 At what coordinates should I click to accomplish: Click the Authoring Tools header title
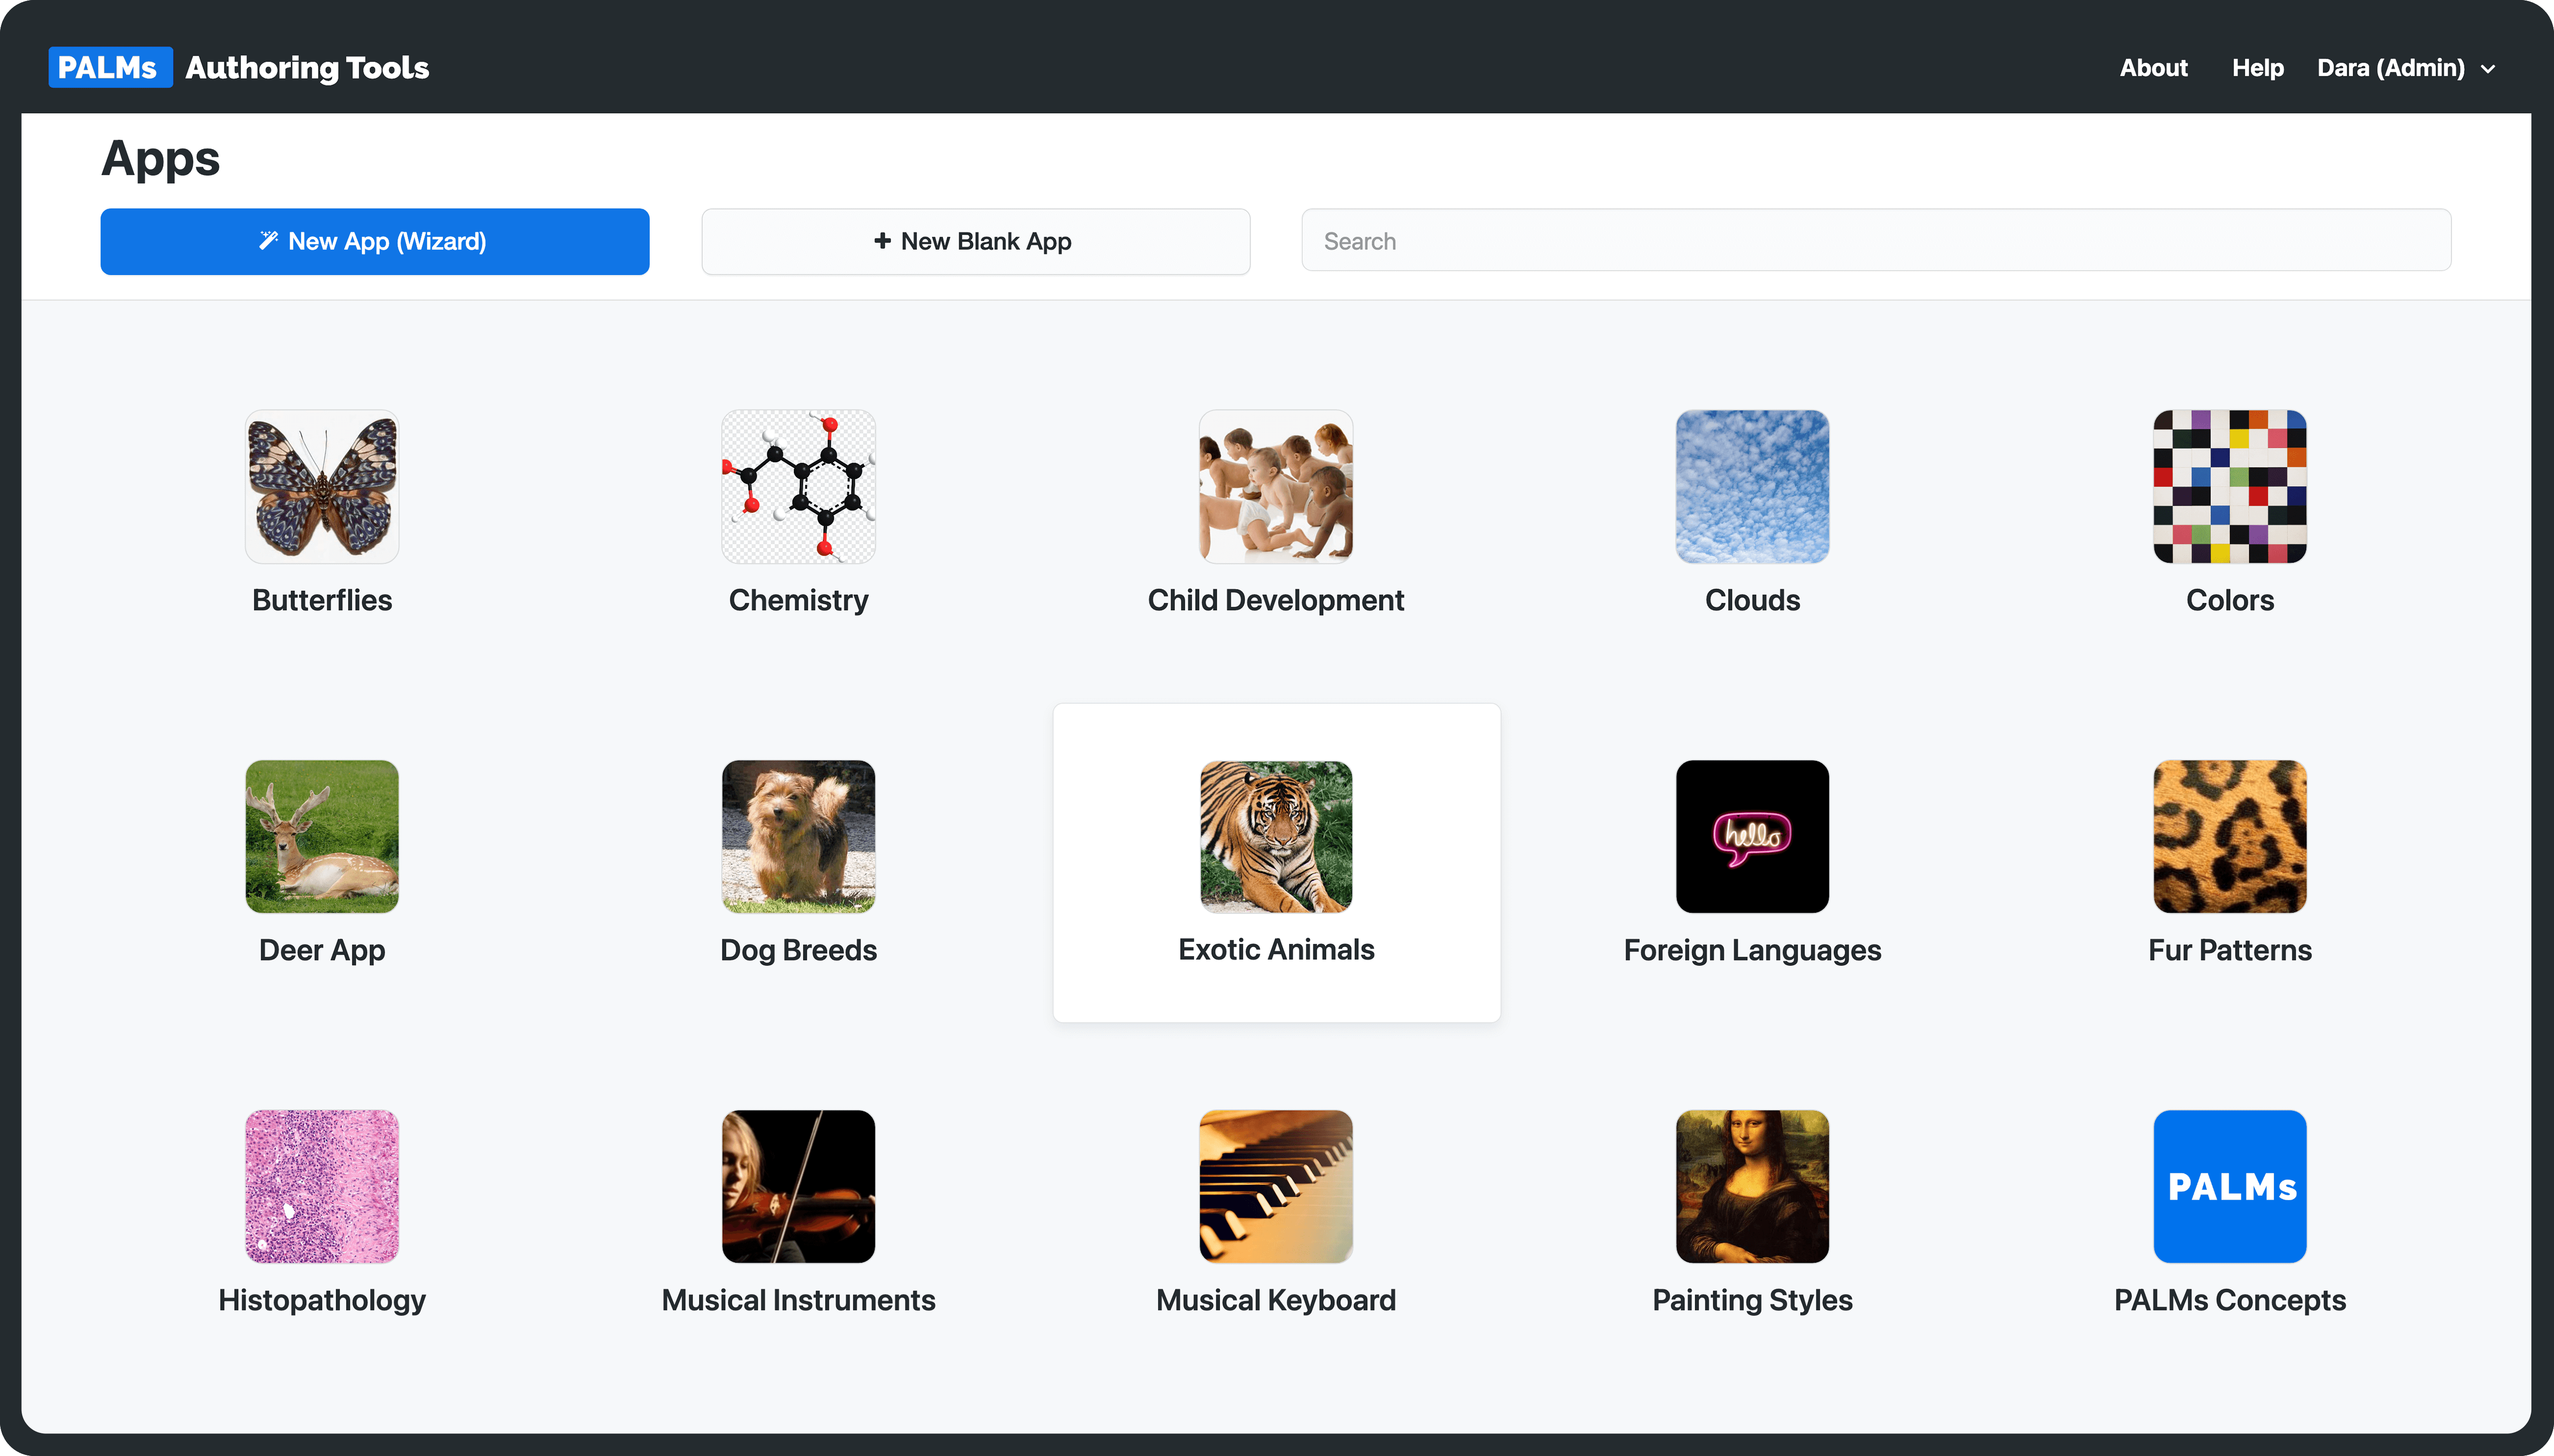point(307,68)
